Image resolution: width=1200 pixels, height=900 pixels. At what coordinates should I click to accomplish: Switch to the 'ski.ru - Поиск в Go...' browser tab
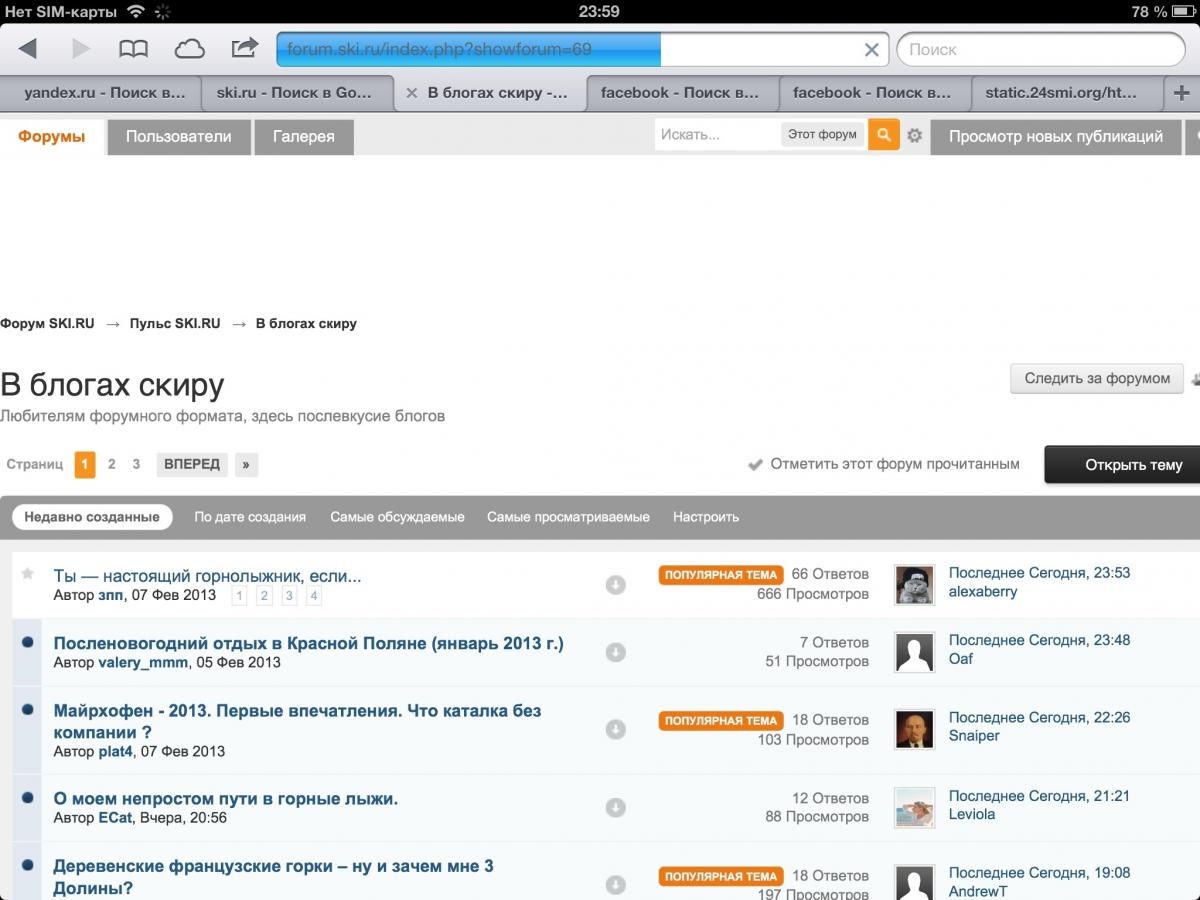294,93
